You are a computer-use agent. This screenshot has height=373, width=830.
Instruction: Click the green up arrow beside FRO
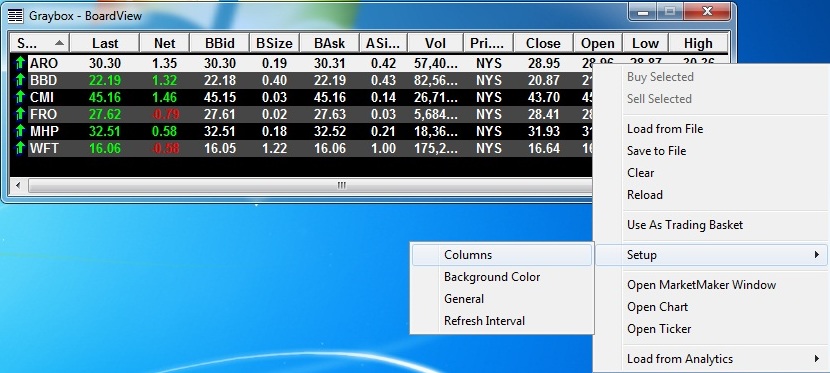tap(20, 114)
